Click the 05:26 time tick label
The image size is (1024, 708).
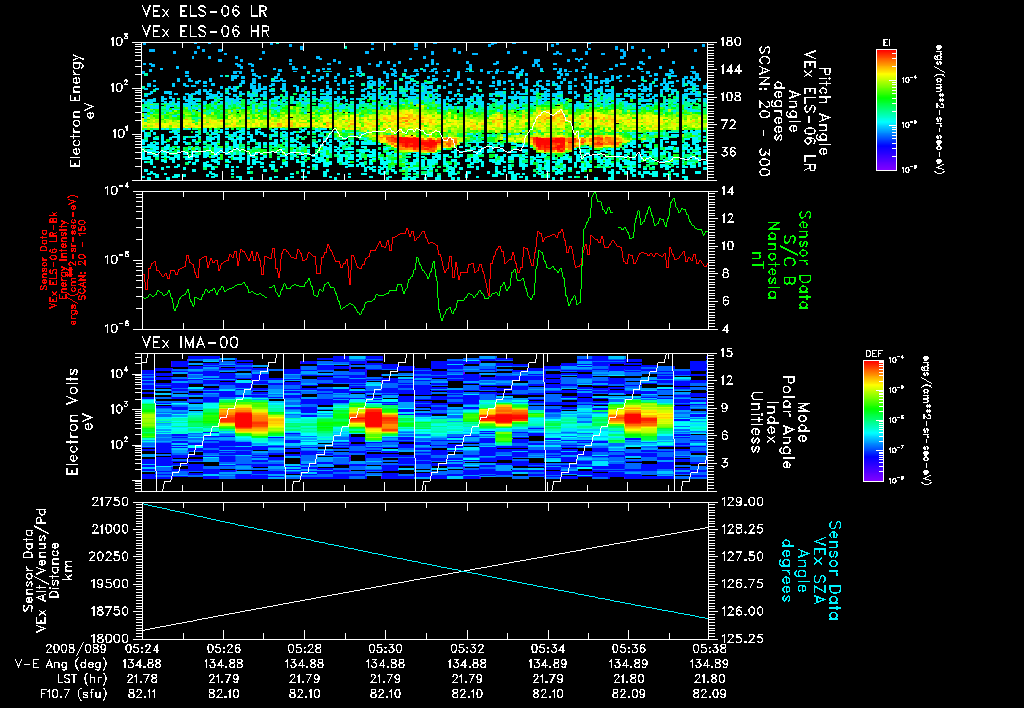pos(223,649)
